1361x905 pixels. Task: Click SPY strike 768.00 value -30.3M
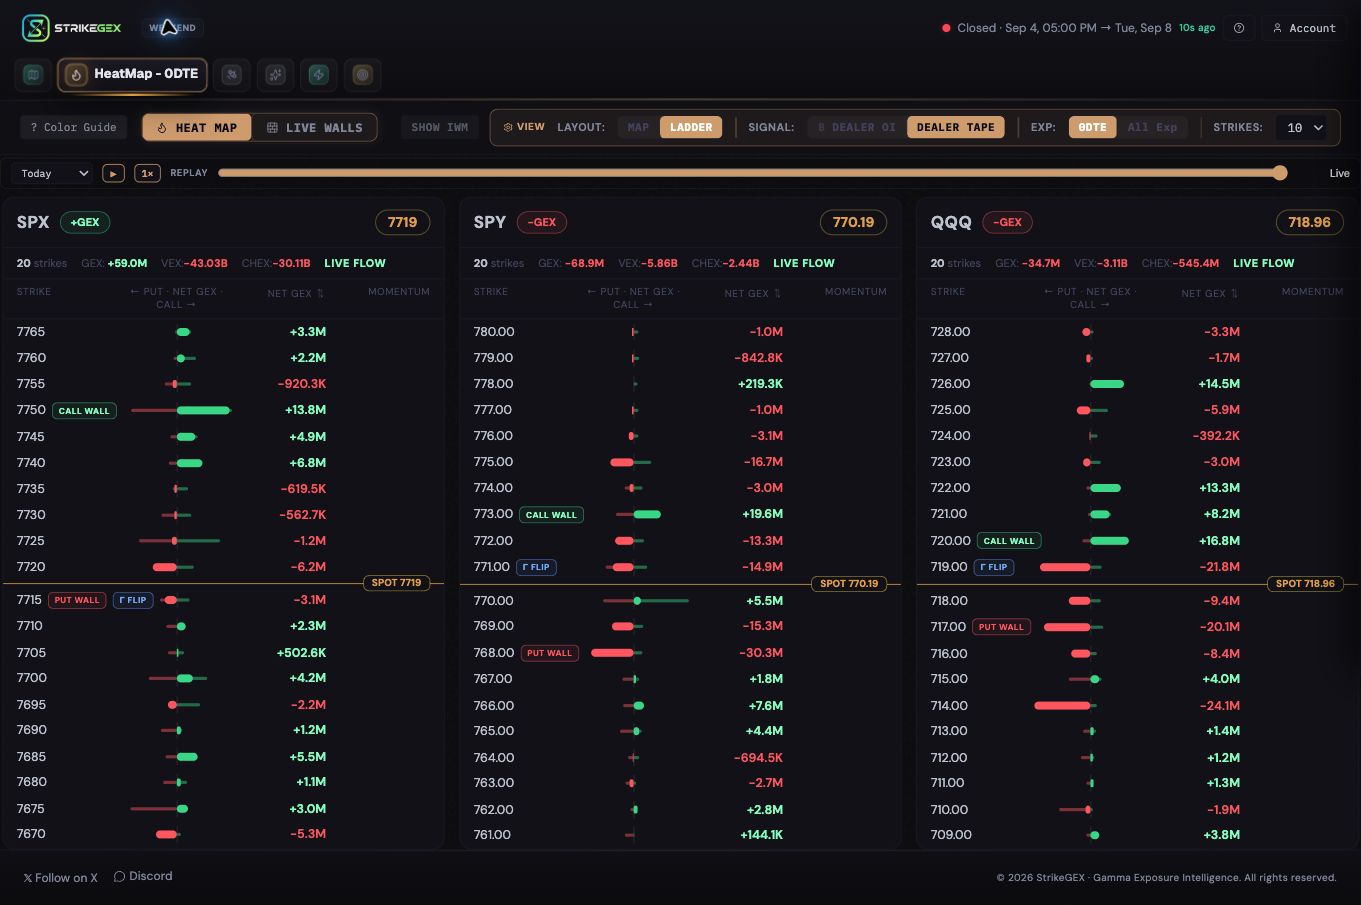click(x=761, y=652)
